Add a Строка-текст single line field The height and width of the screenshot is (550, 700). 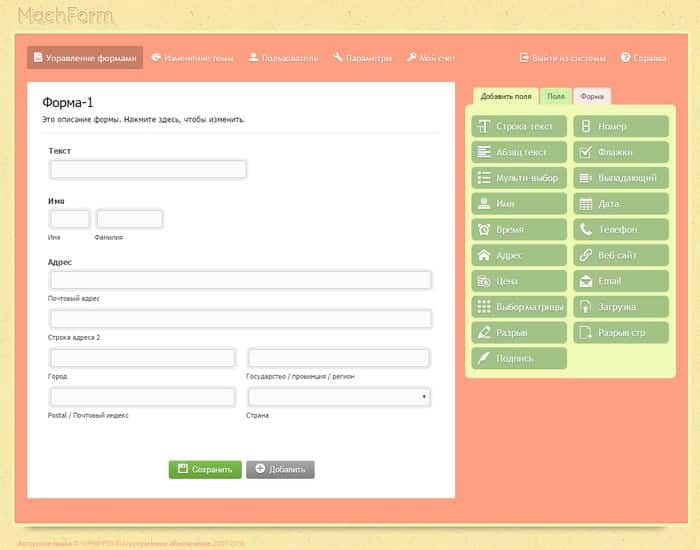pyautogui.click(x=519, y=126)
